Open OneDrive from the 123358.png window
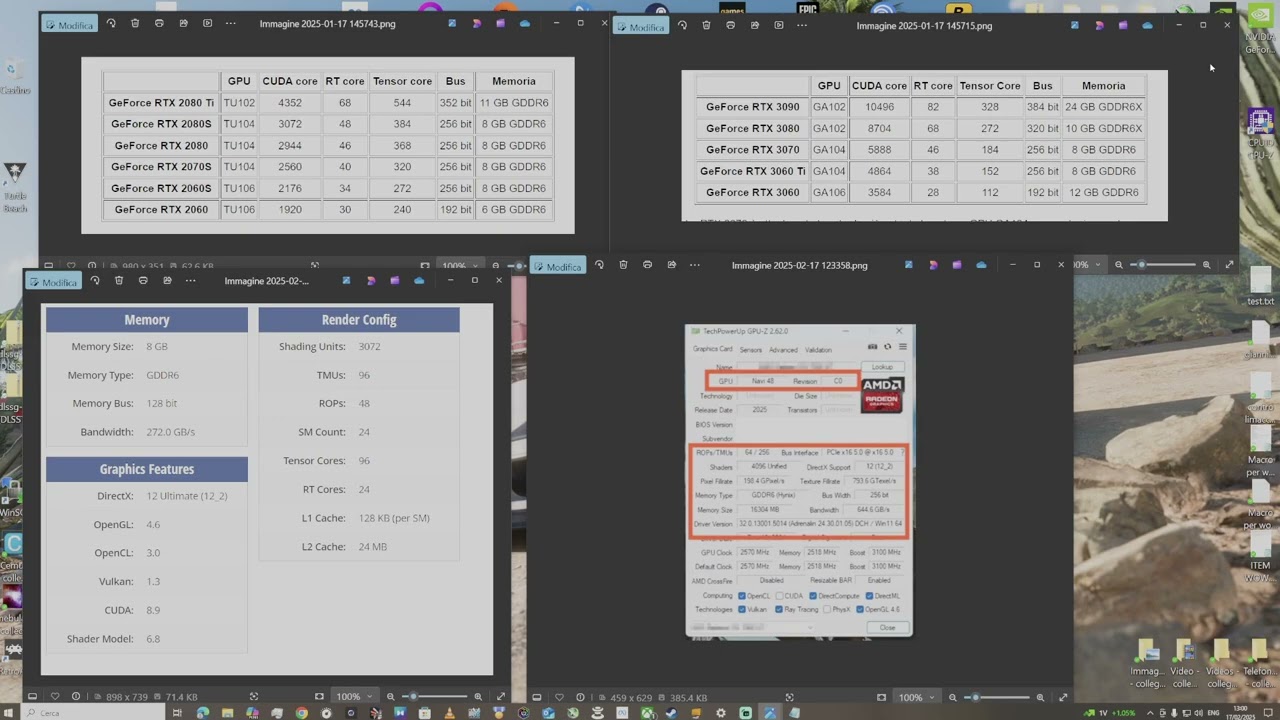Screen dimensions: 1280x720 981,265
